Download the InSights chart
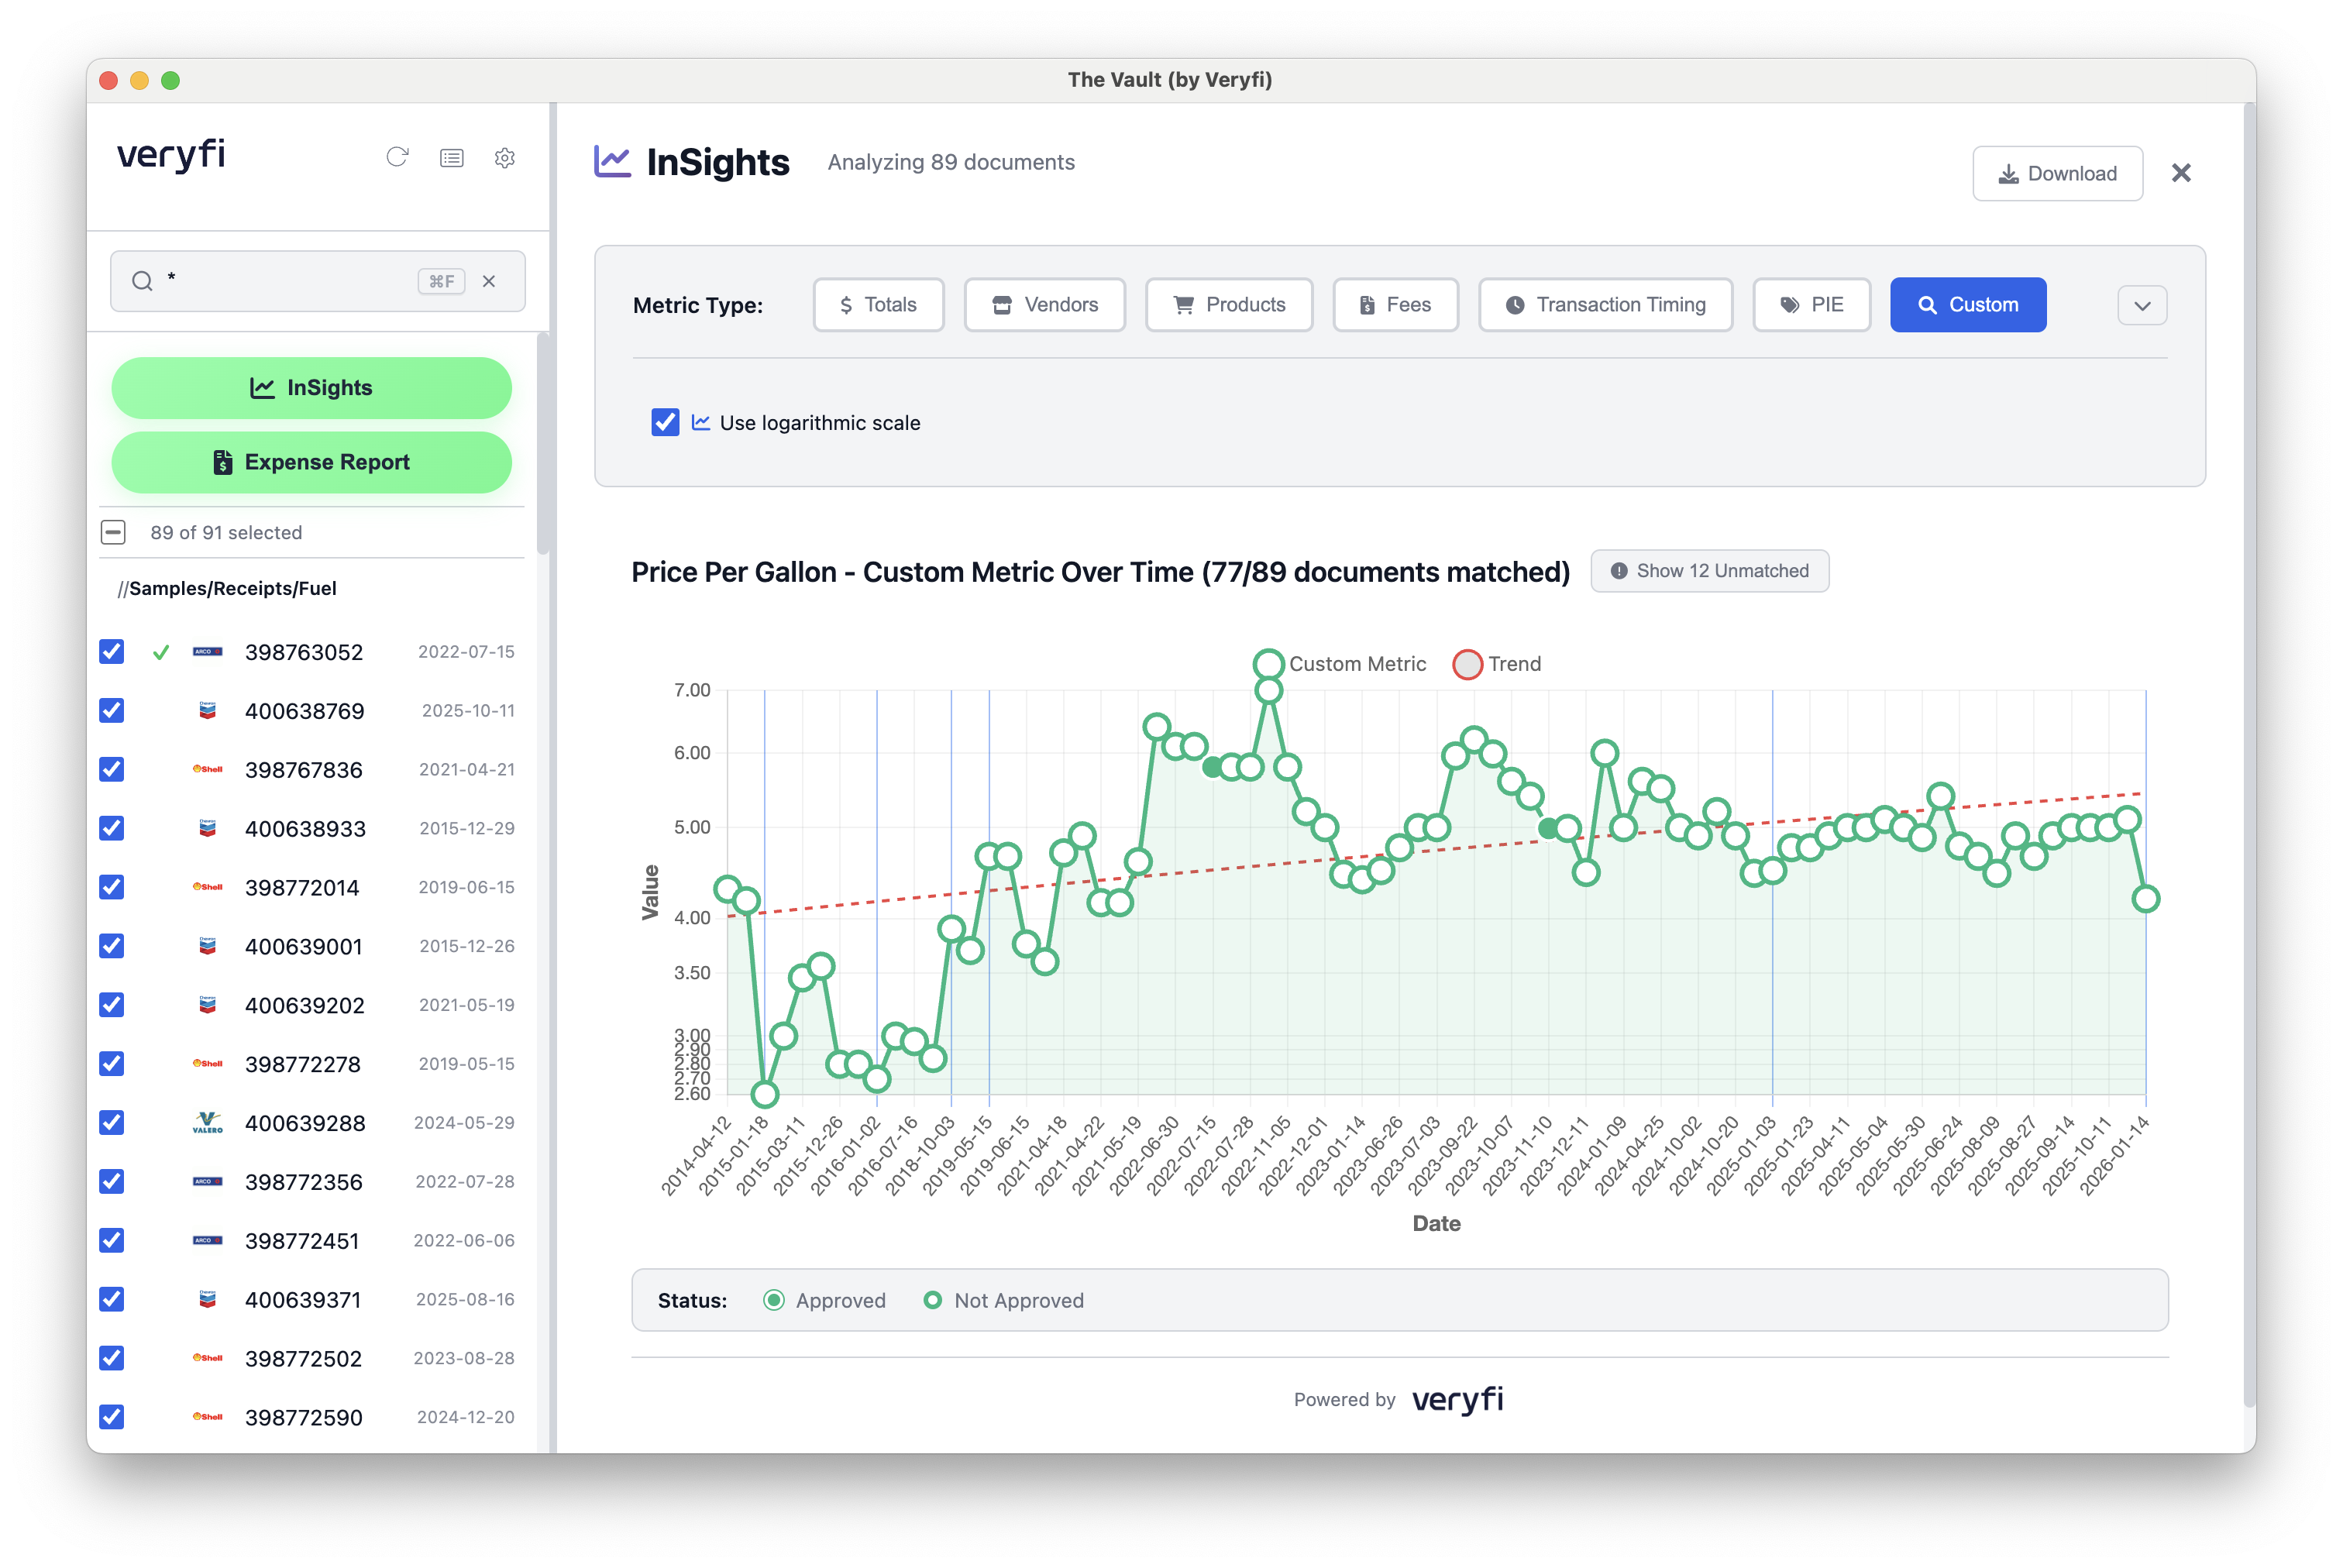This screenshot has height=1568, width=2343. pos(2057,173)
